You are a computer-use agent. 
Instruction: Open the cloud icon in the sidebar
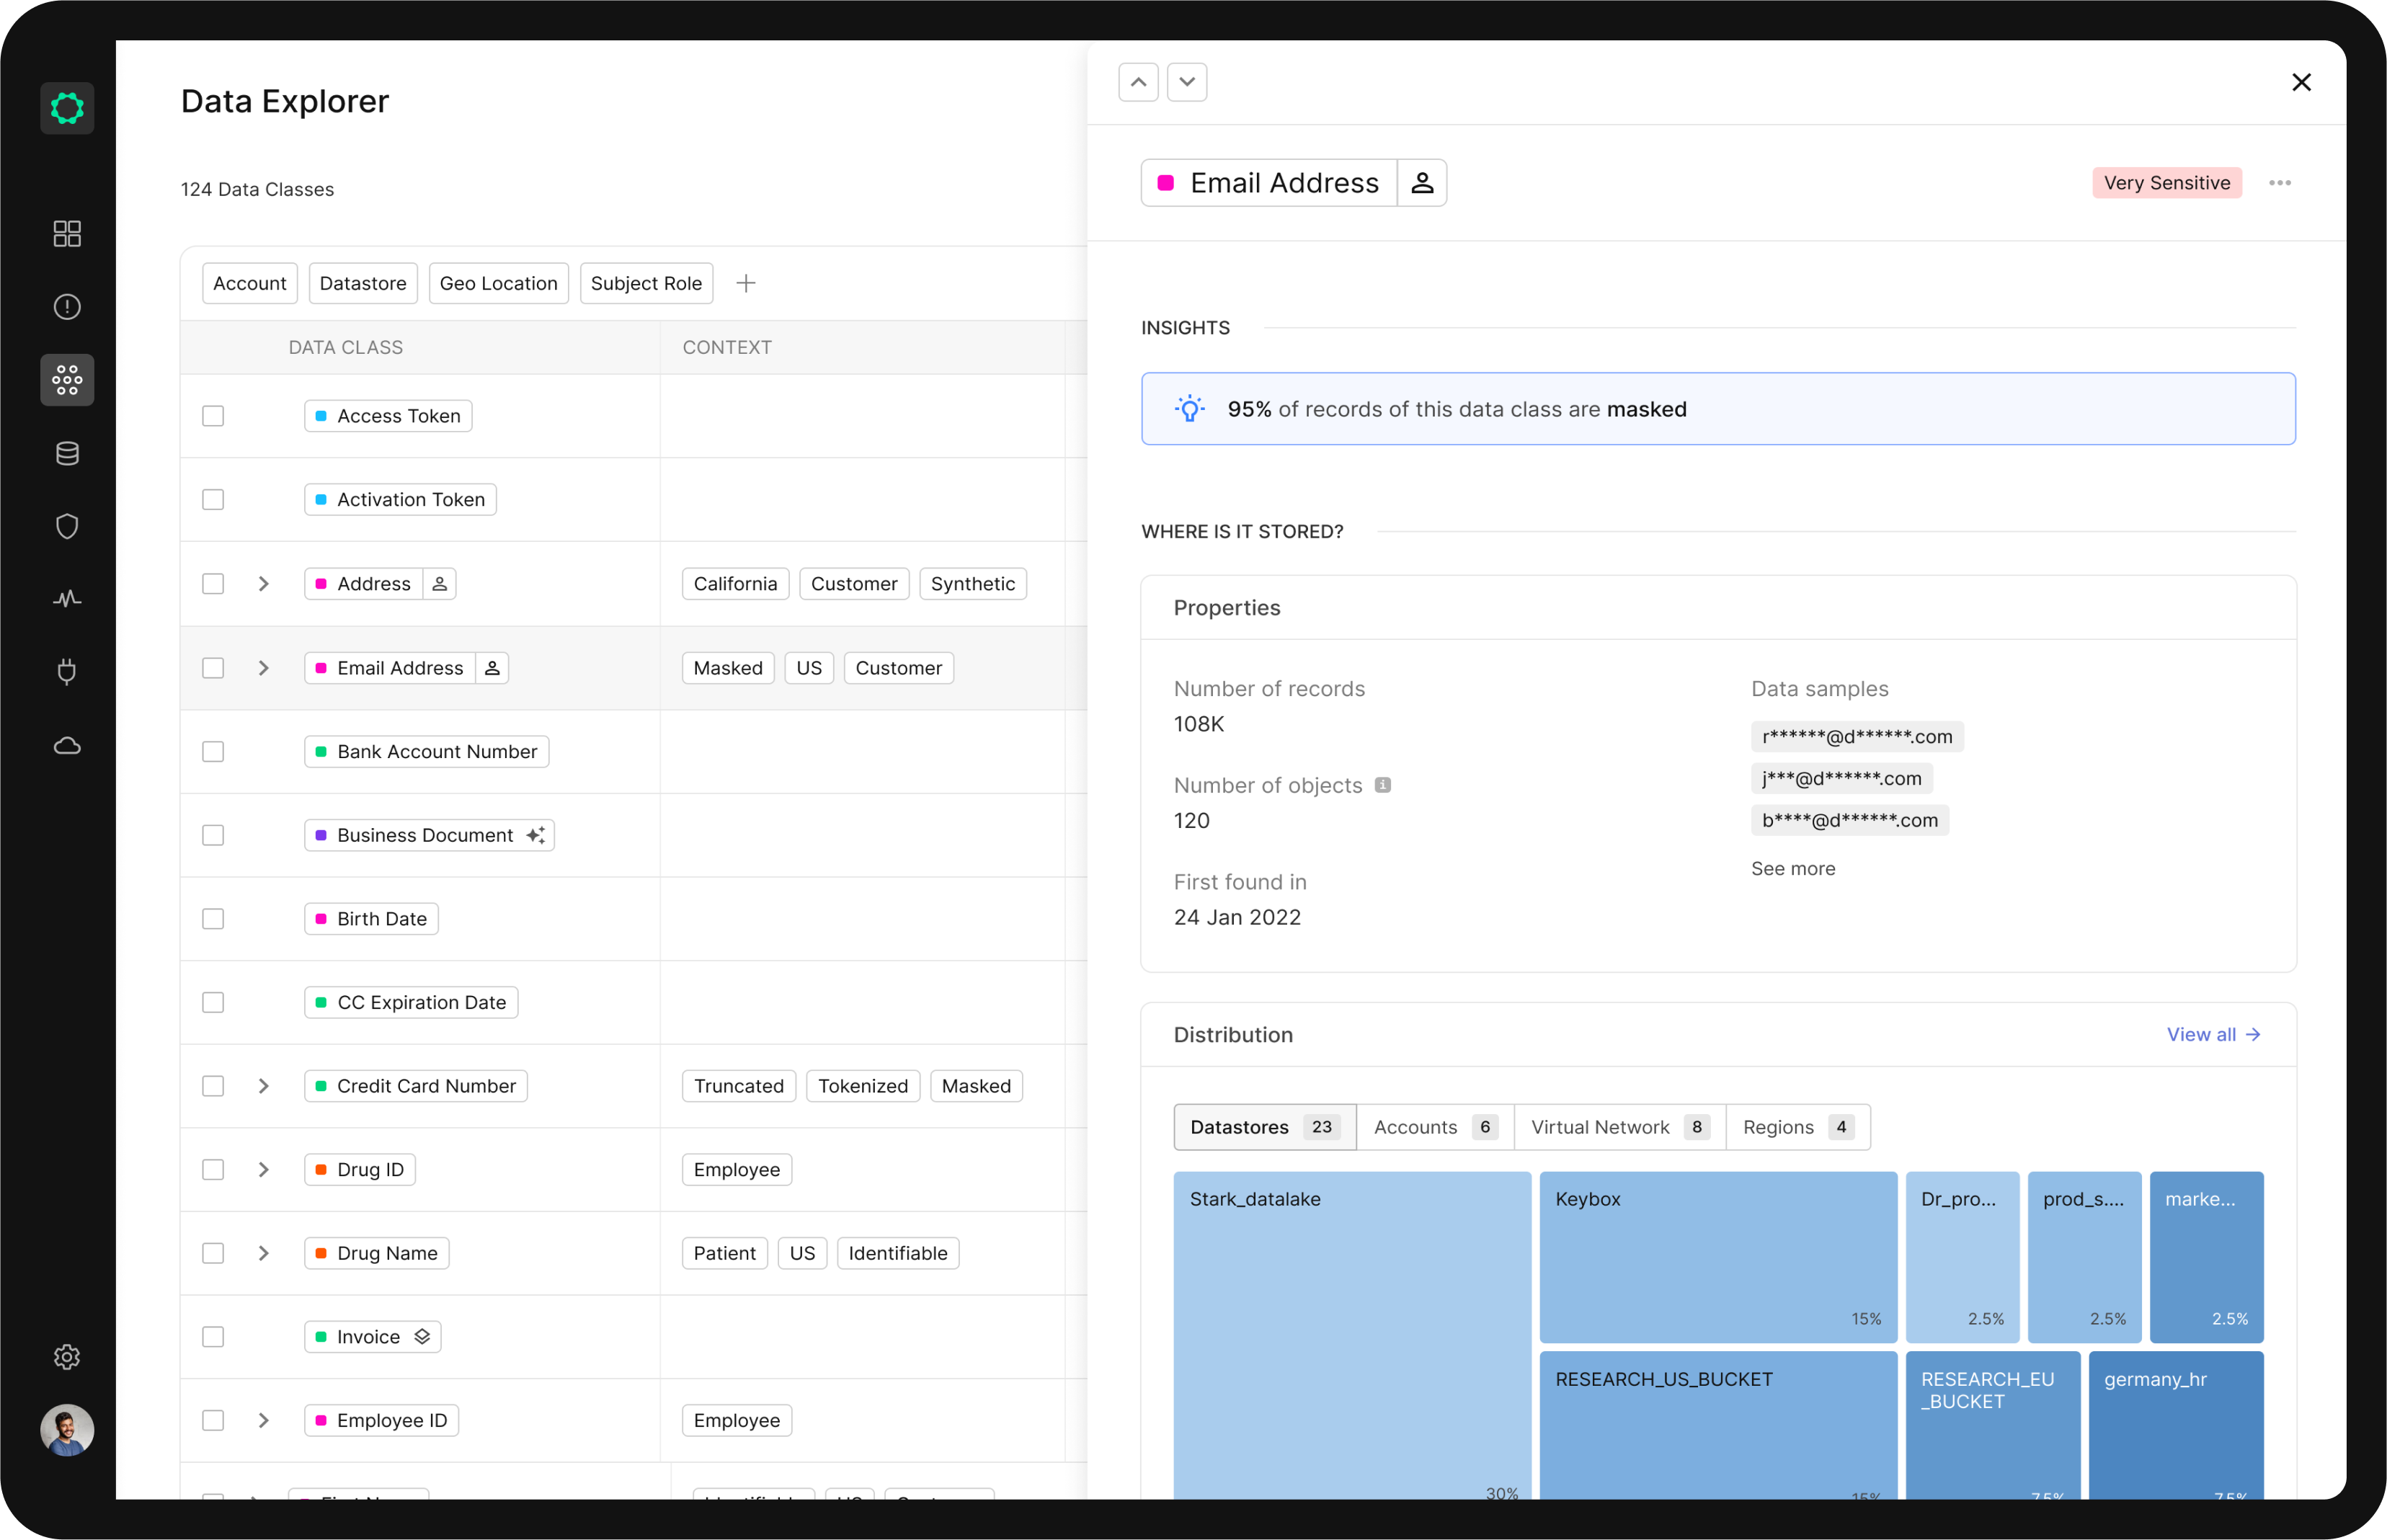(x=66, y=745)
